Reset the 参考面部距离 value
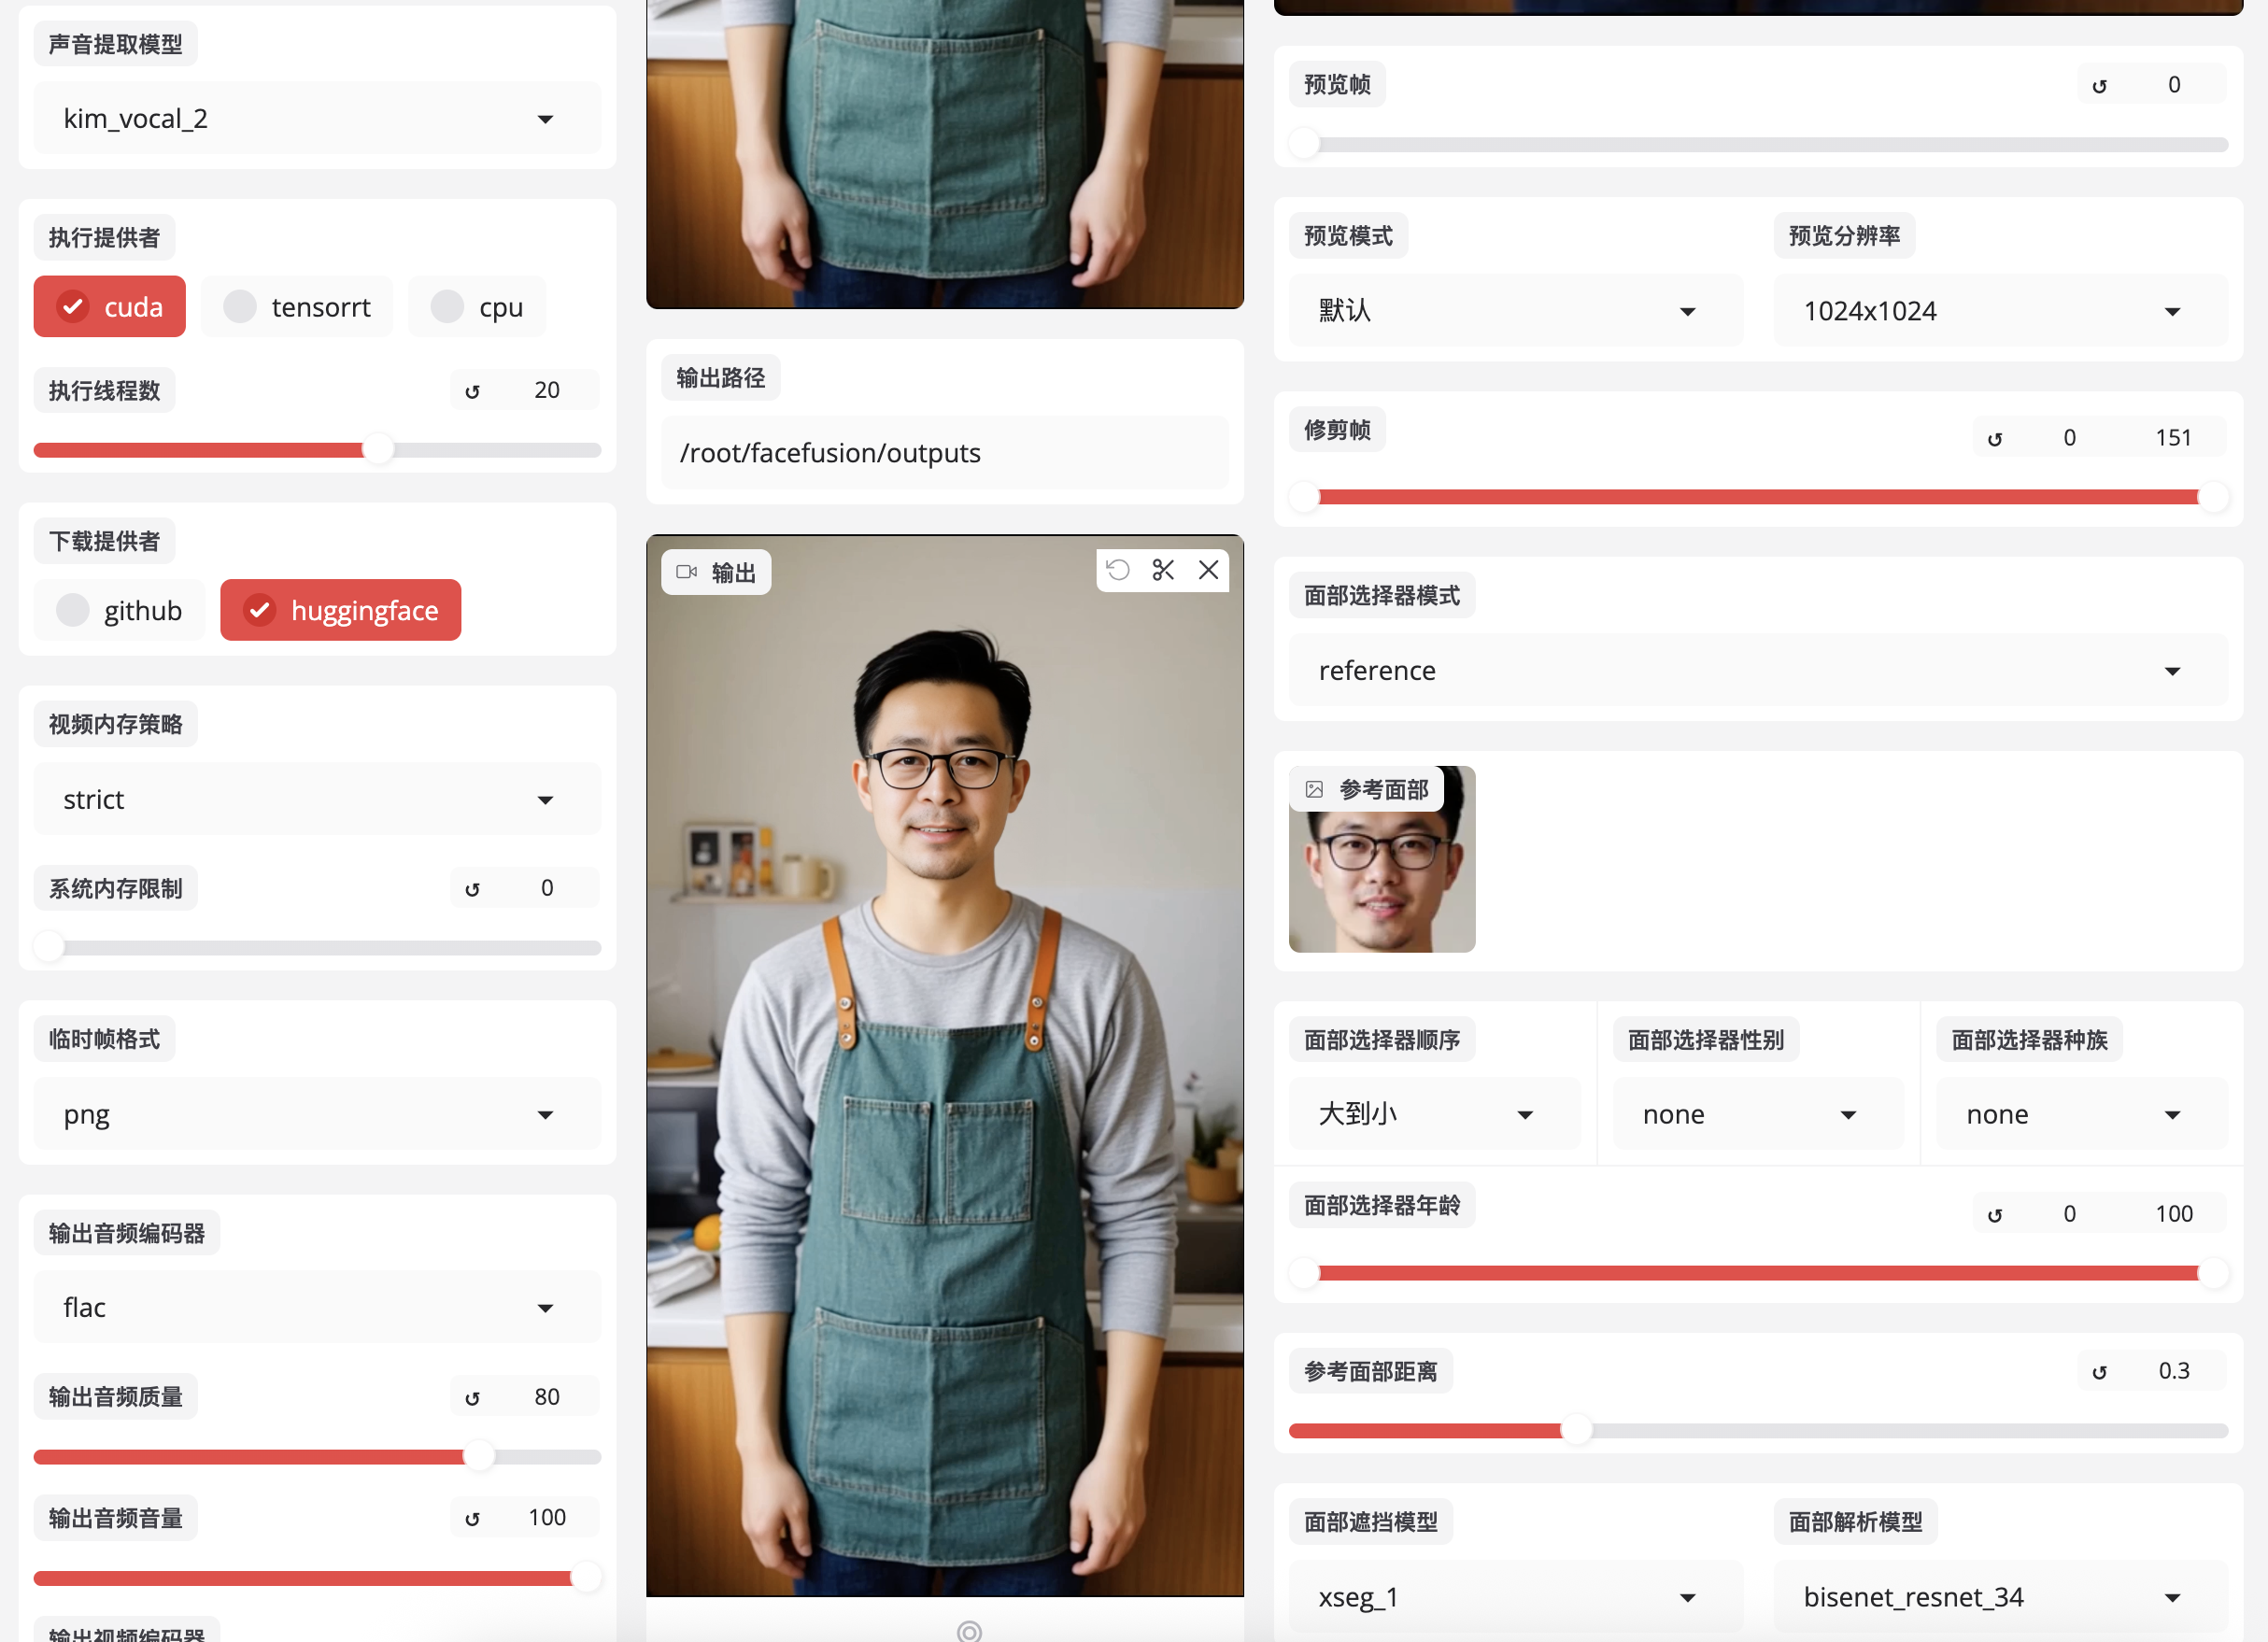2268x1642 pixels. click(2100, 1372)
